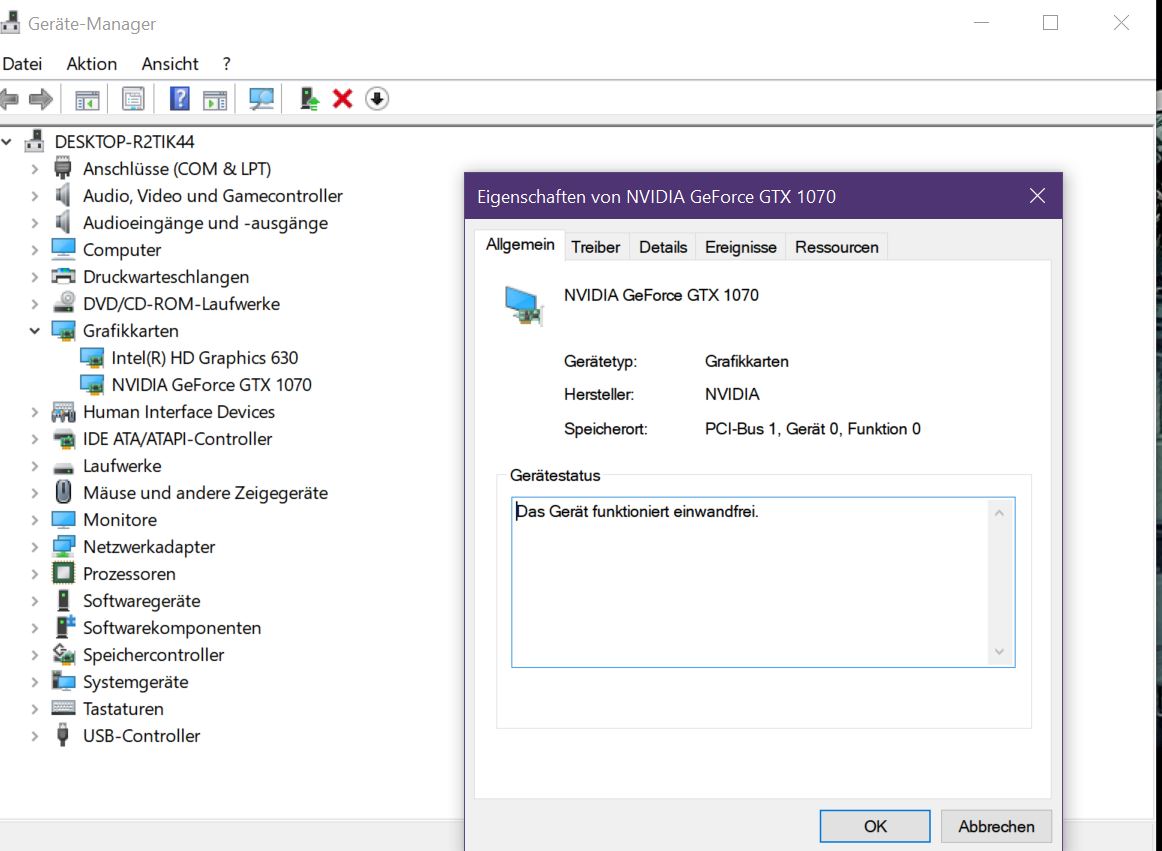The image size is (1162, 851).
Task: Open the Ansicht menu
Action: tap(170, 64)
